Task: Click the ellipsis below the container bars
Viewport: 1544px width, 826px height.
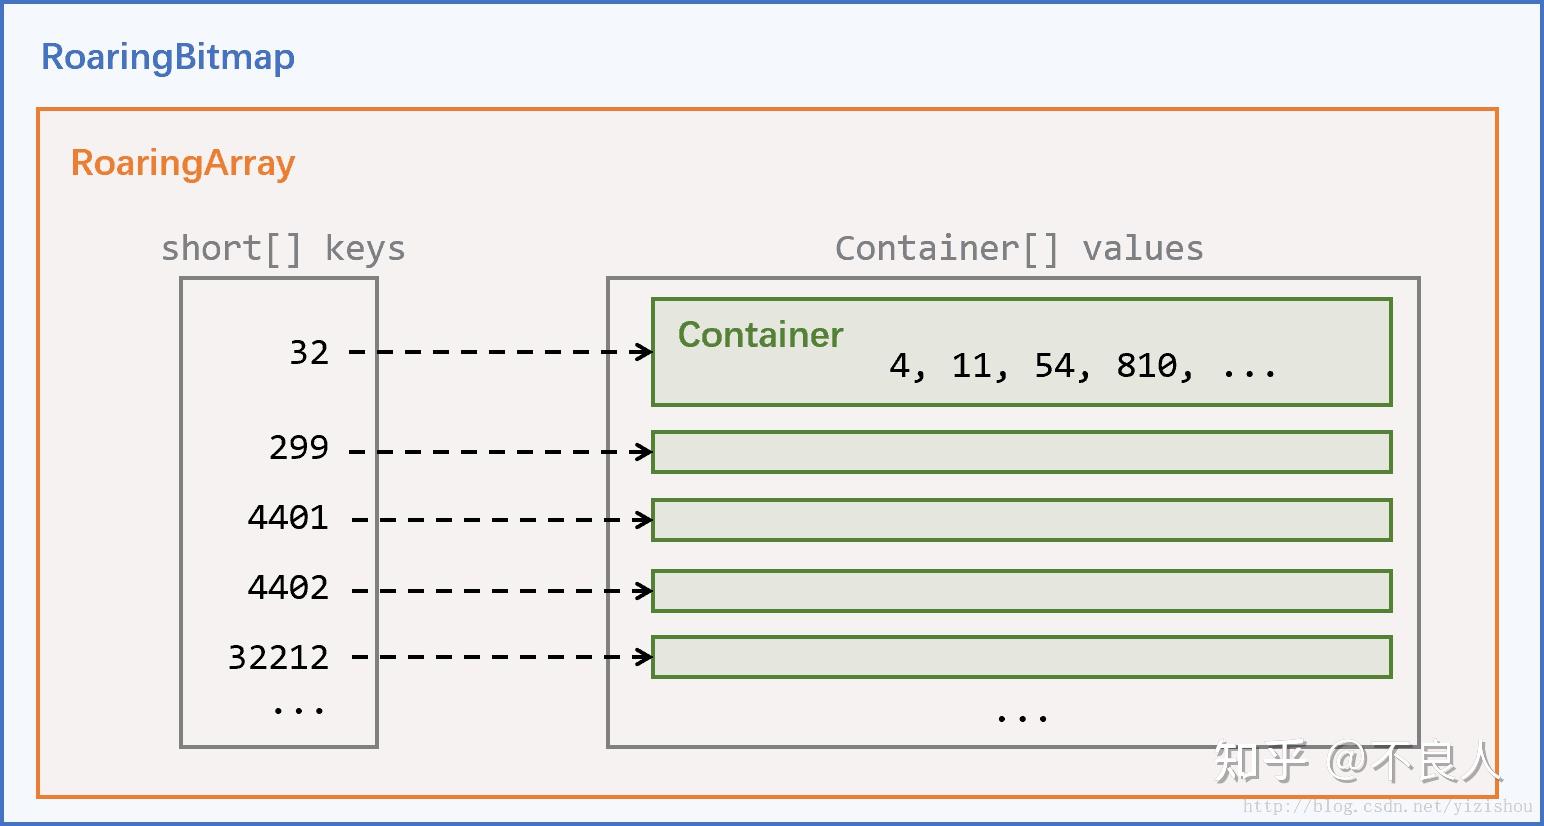Action: 1021,717
